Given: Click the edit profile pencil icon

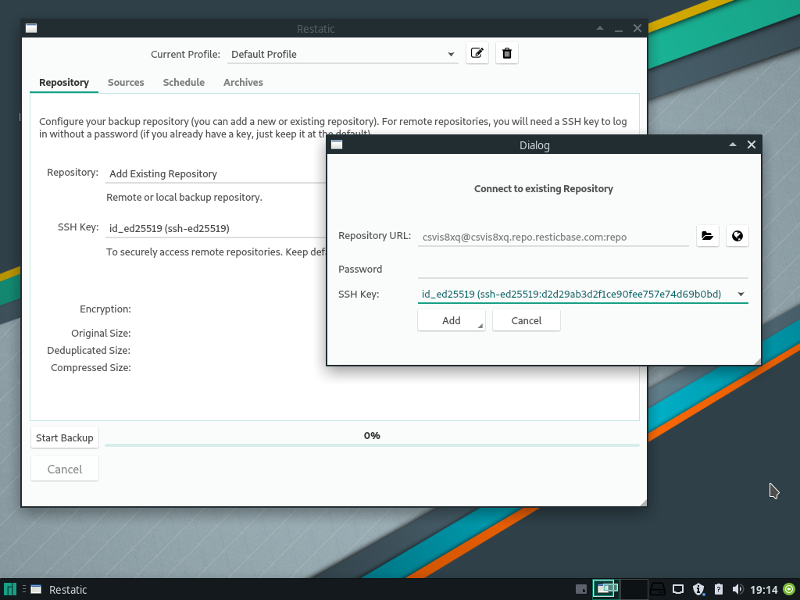Looking at the screenshot, I should (x=477, y=53).
